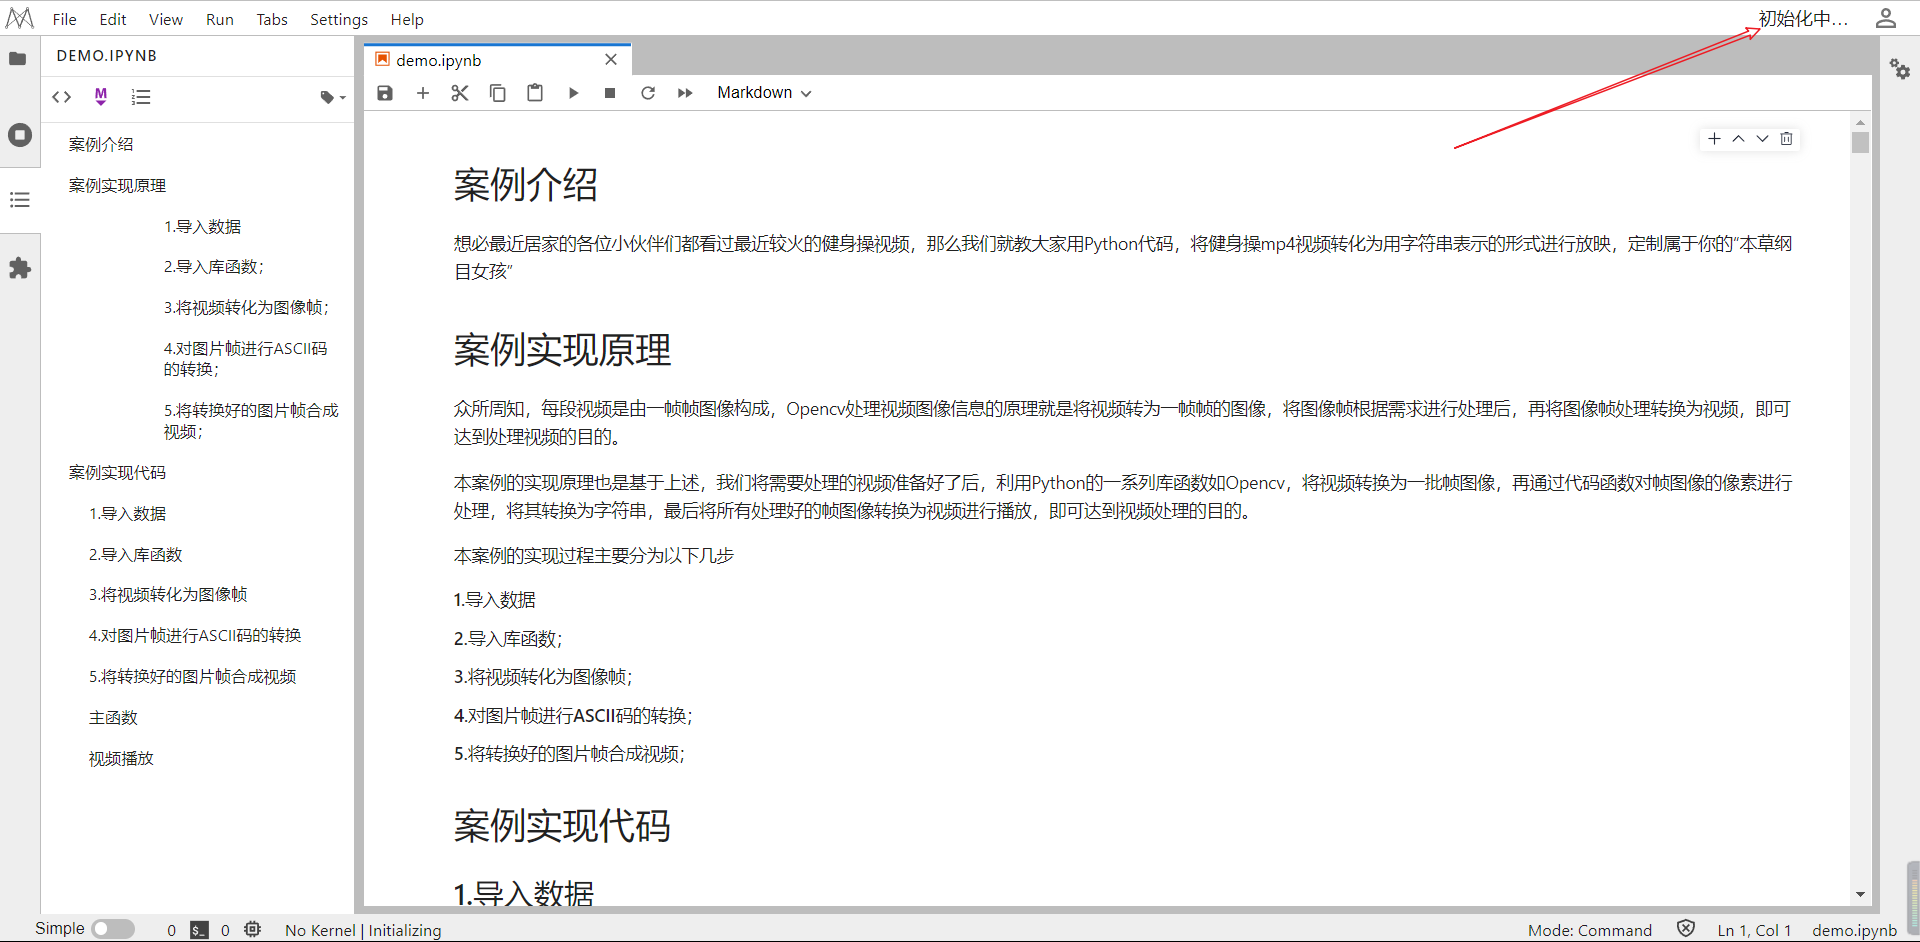
Task: Click the notebook scrollbar down arrow
Action: (x=1860, y=894)
